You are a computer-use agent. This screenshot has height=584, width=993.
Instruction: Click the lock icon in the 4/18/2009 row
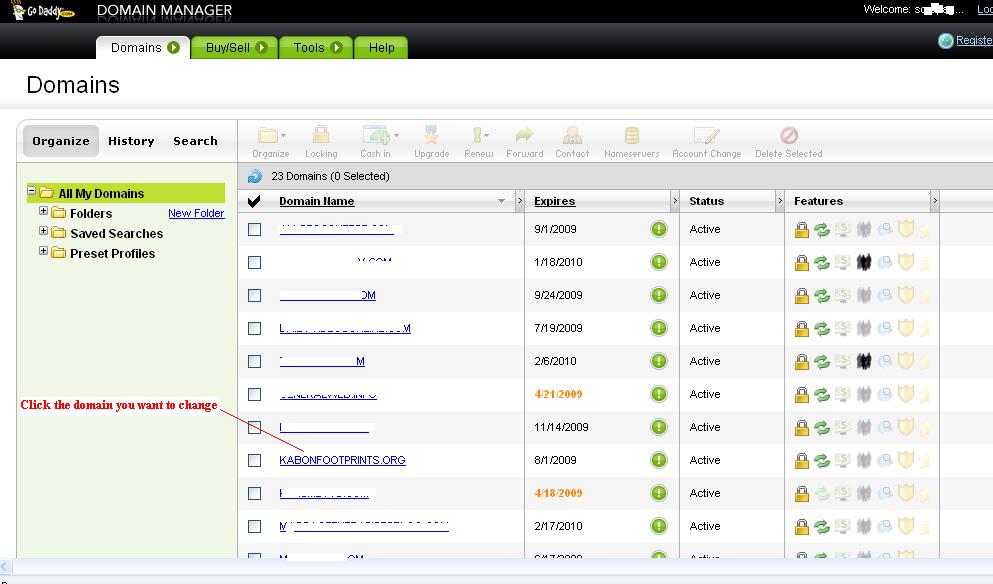tap(802, 493)
